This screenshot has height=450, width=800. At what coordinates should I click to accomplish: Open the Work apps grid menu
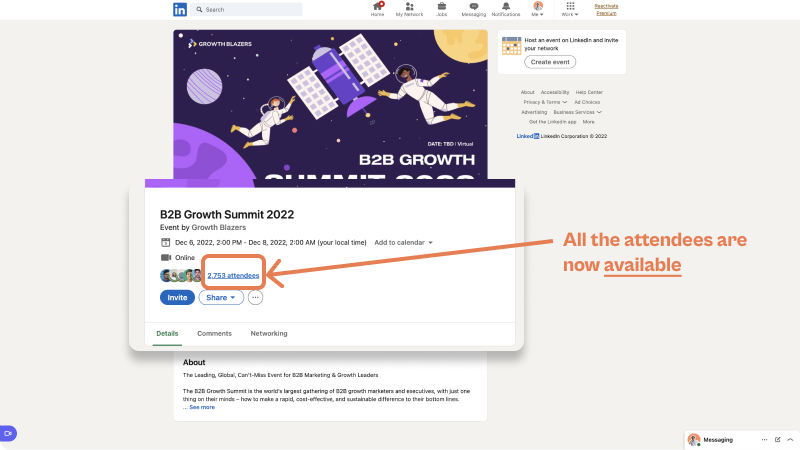570,9
